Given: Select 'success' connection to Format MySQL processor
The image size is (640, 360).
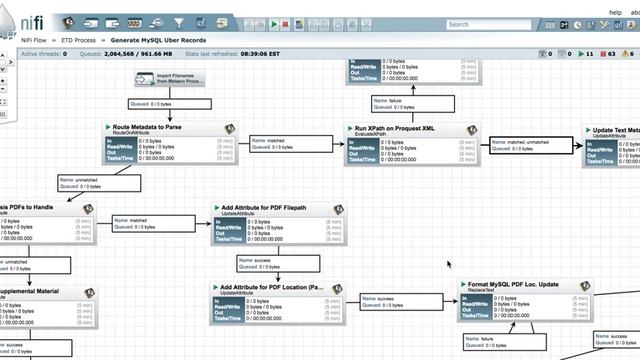Looking at the screenshot, I should 401,302.
